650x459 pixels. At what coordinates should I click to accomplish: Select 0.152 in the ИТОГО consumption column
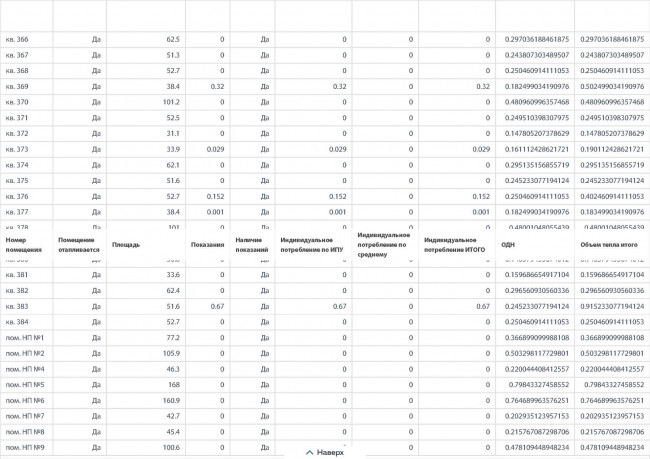coord(481,197)
